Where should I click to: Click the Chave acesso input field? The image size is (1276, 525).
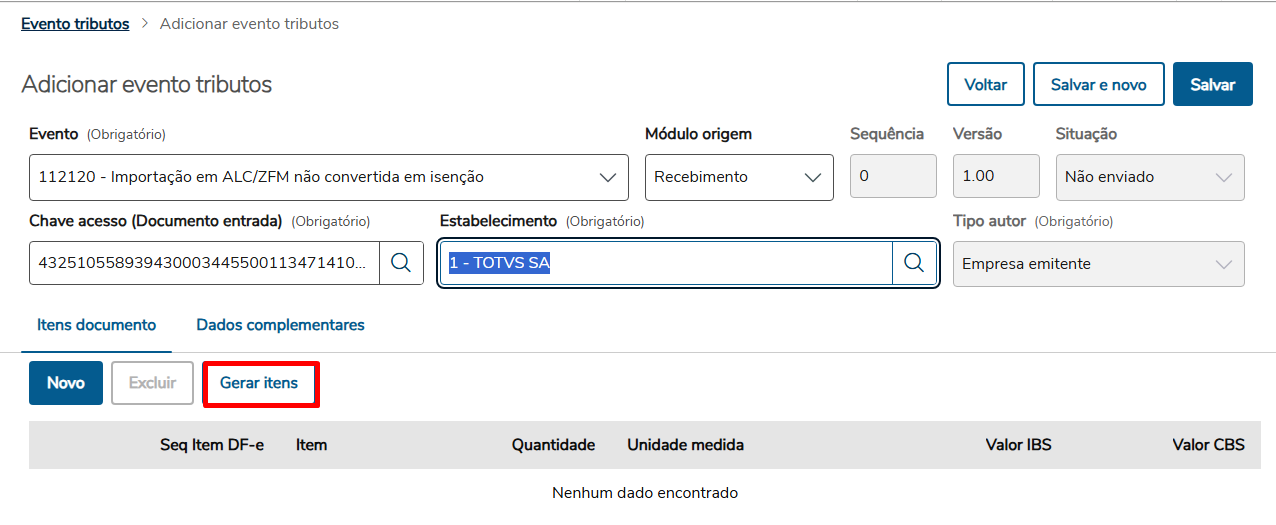click(x=204, y=263)
